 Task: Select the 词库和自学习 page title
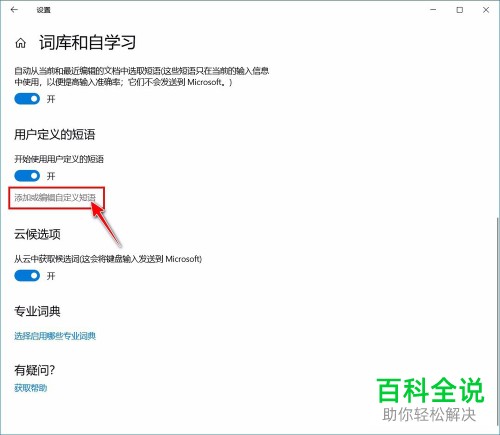tap(87, 43)
